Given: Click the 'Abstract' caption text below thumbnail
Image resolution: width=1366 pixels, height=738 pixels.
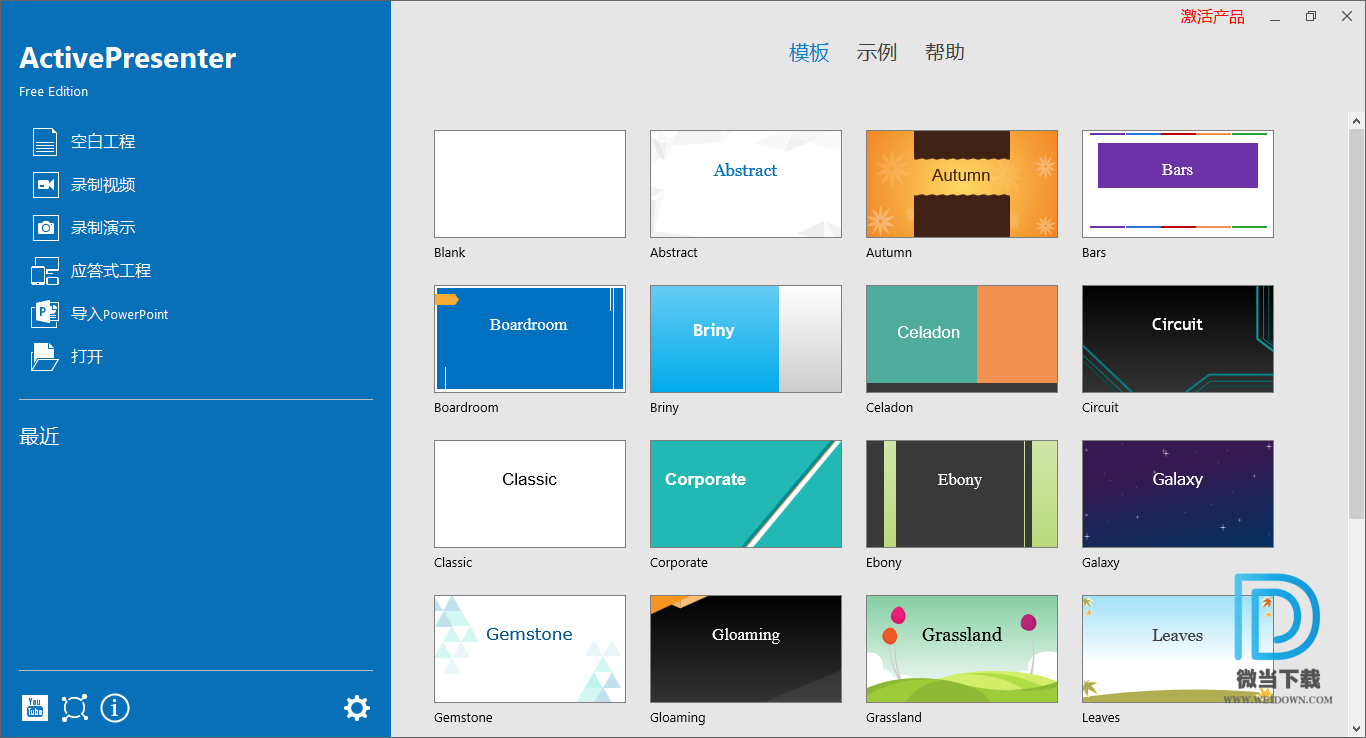Looking at the screenshot, I should [674, 253].
